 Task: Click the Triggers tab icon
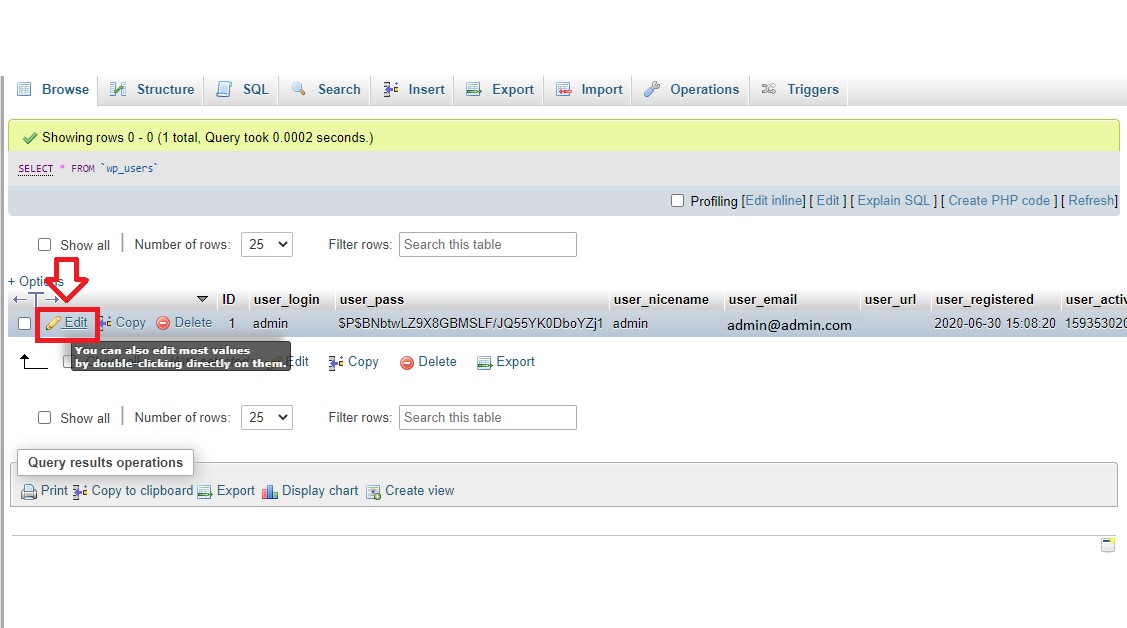[769, 89]
